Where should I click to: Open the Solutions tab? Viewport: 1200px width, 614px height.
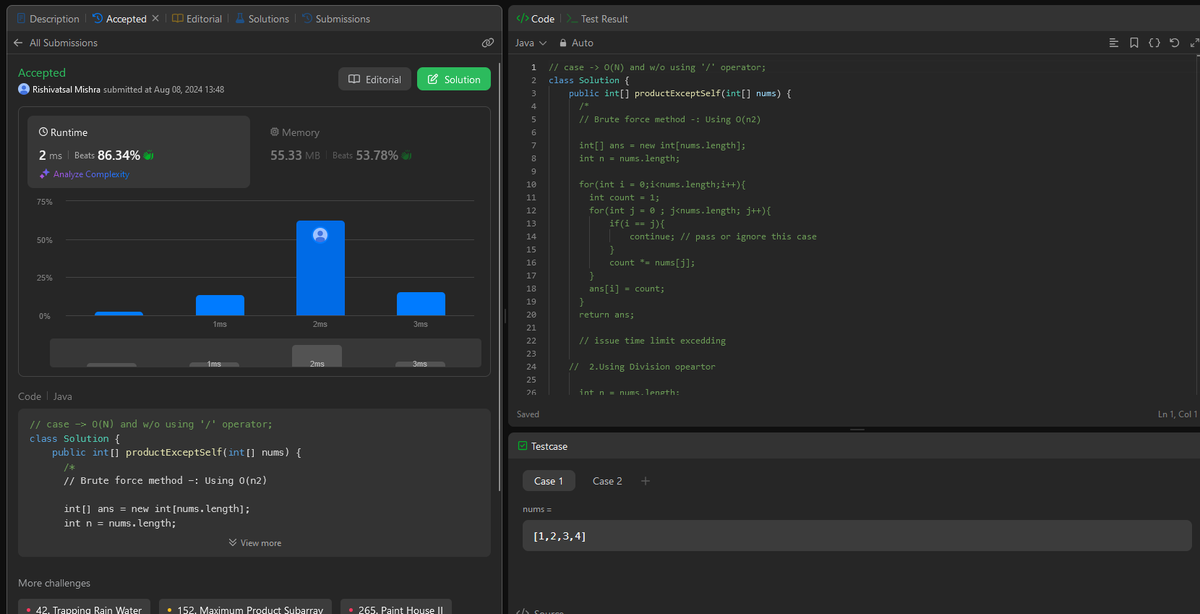[262, 19]
